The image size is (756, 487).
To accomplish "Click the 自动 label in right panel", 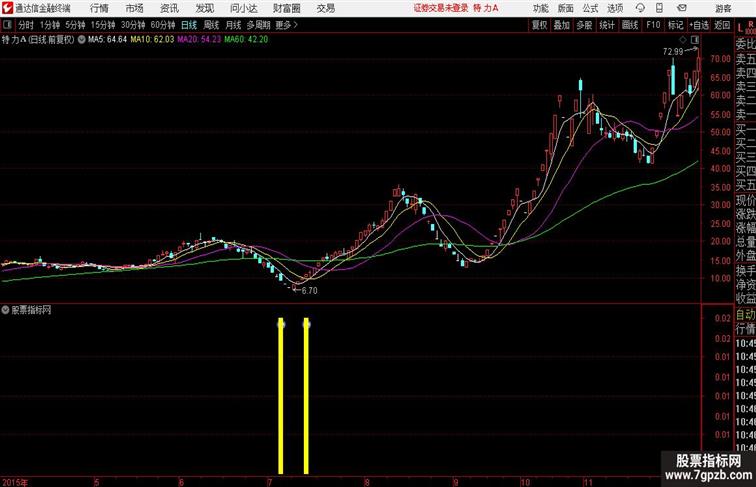I will pyautogui.click(x=745, y=315).
